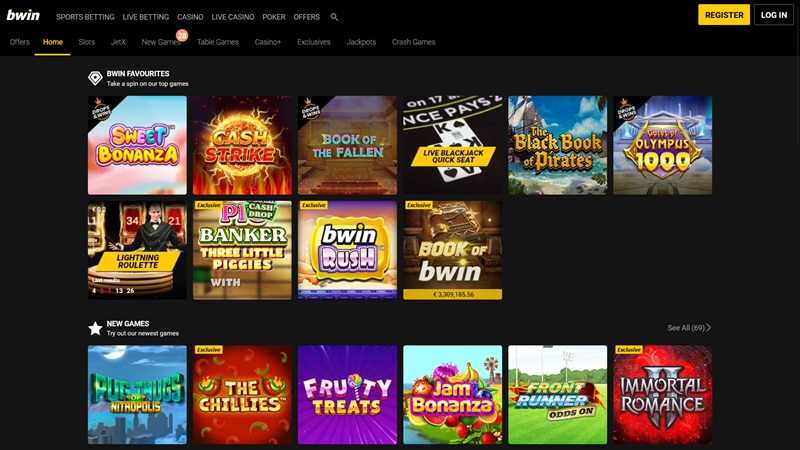
Task: Open See All (69) new games link
Action: point(689,328)
